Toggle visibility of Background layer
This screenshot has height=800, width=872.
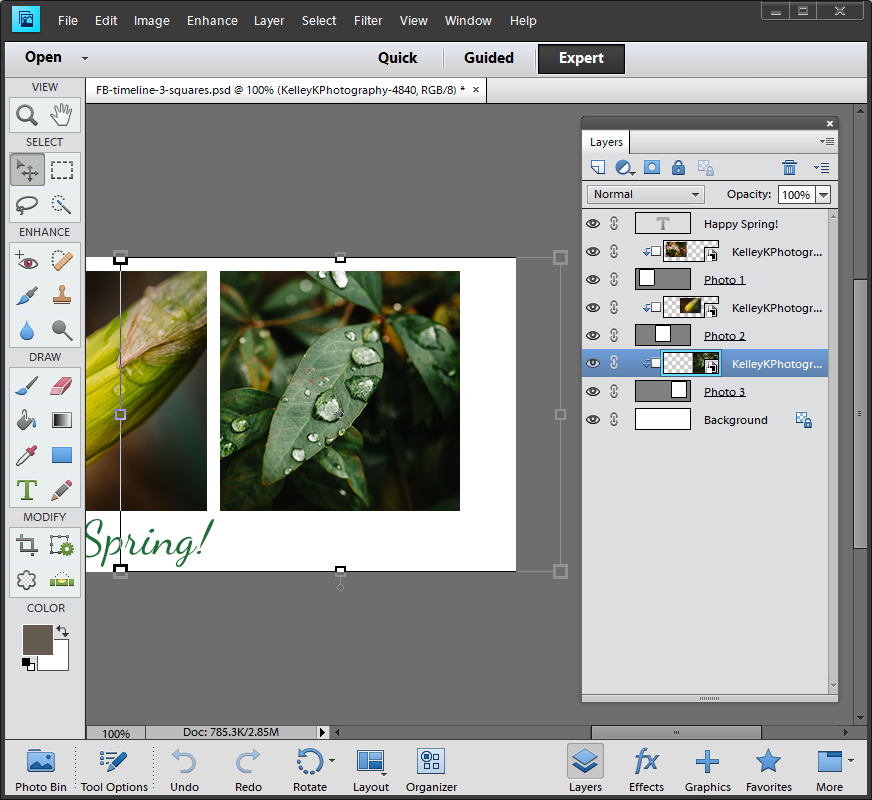593,420
